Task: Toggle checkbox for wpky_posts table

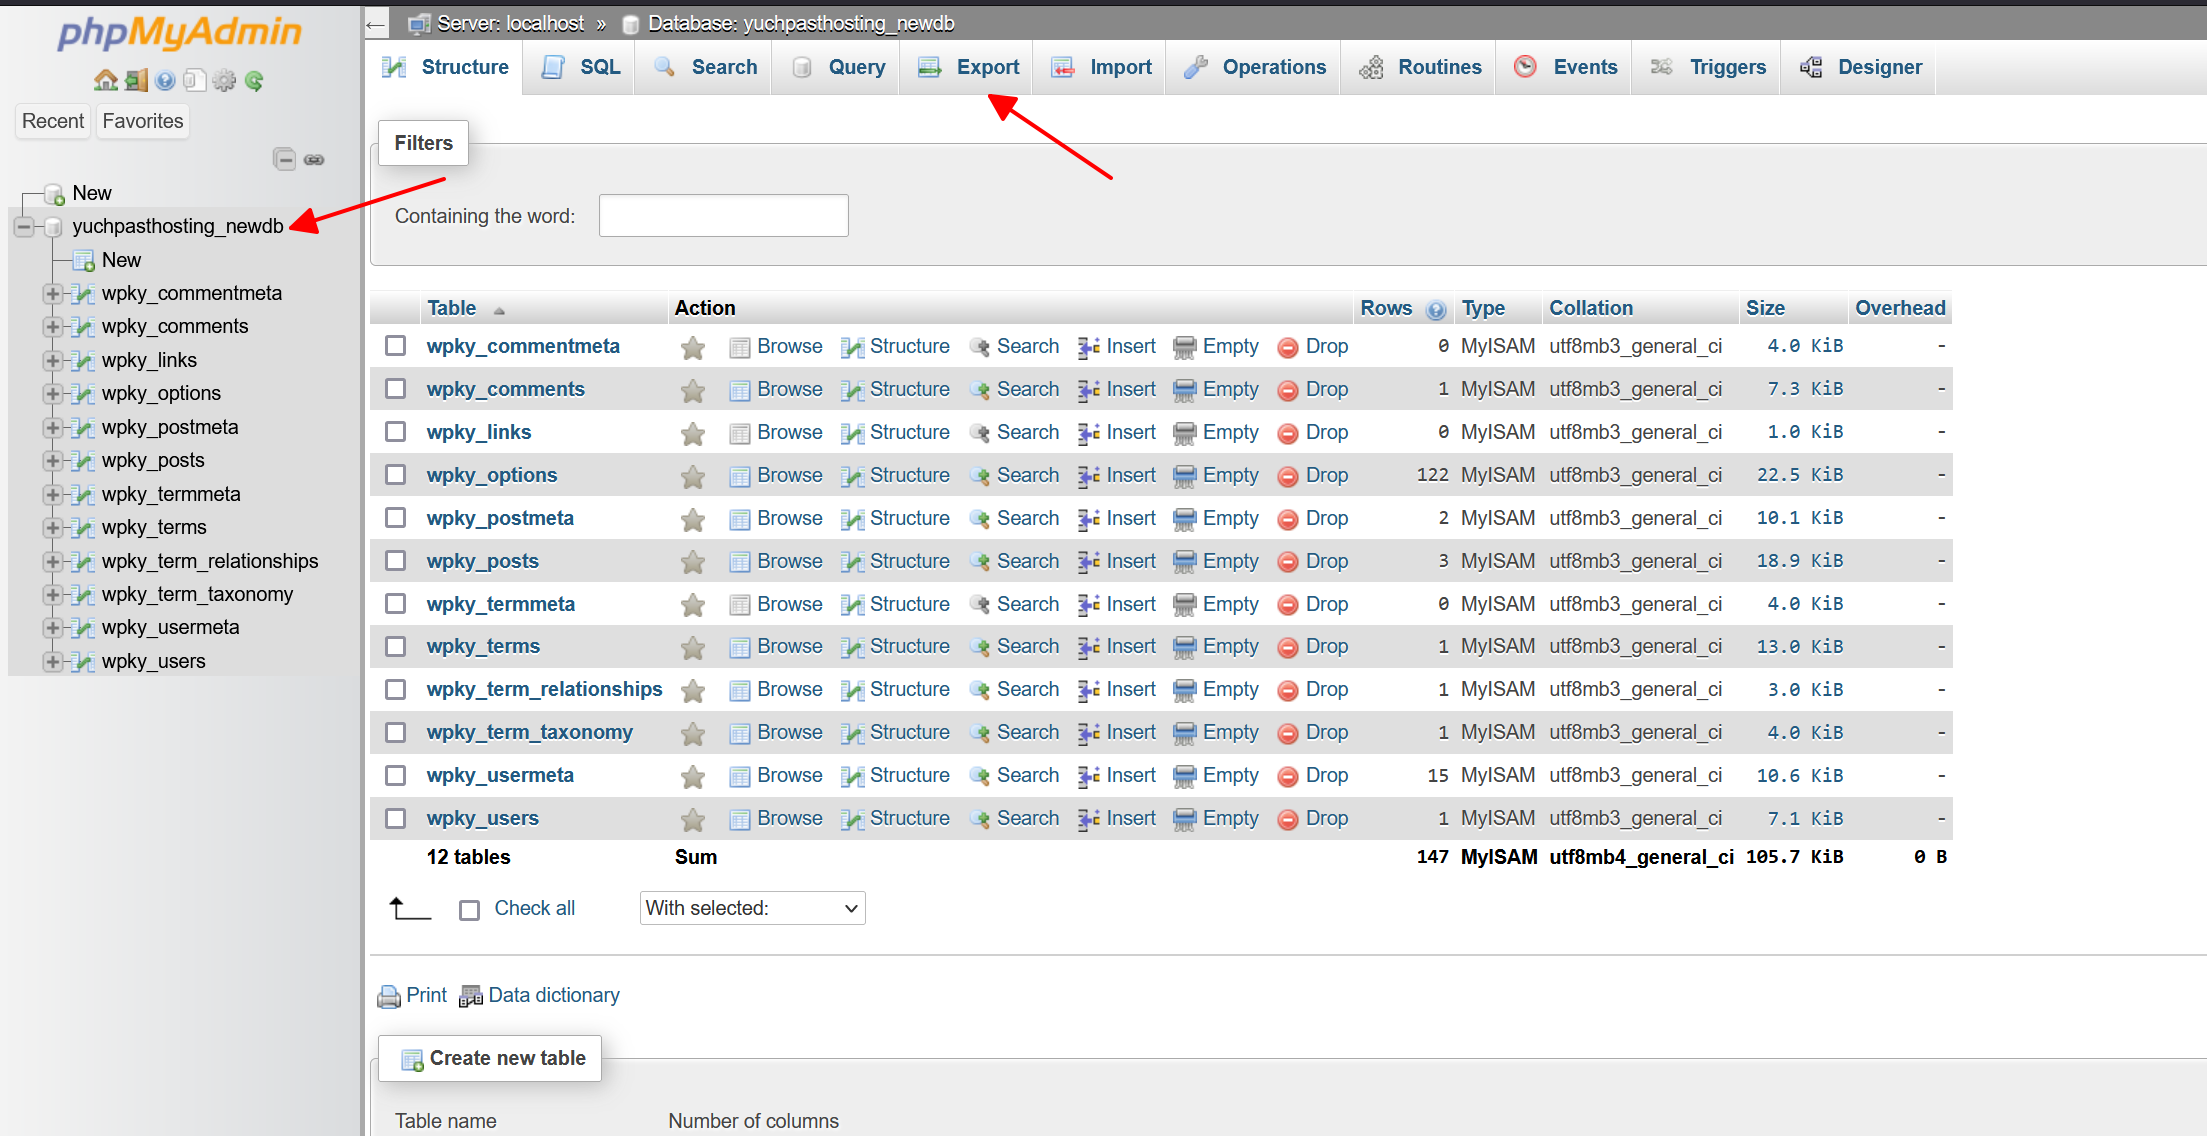Action: pos(397,559)
